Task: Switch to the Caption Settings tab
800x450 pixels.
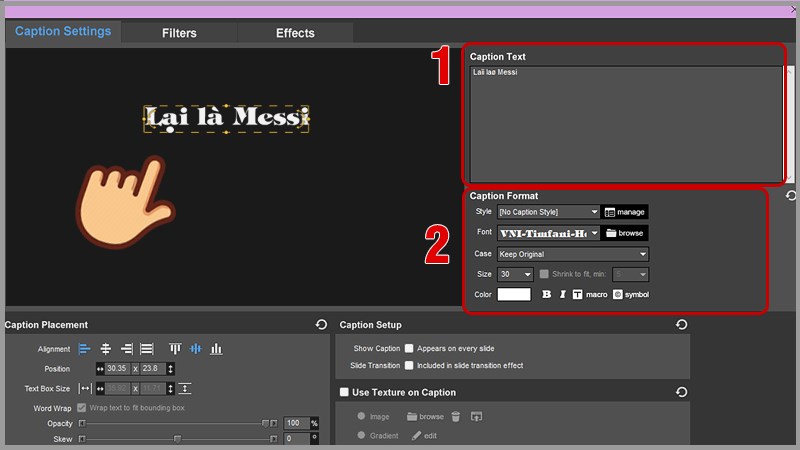Action: 63,31
